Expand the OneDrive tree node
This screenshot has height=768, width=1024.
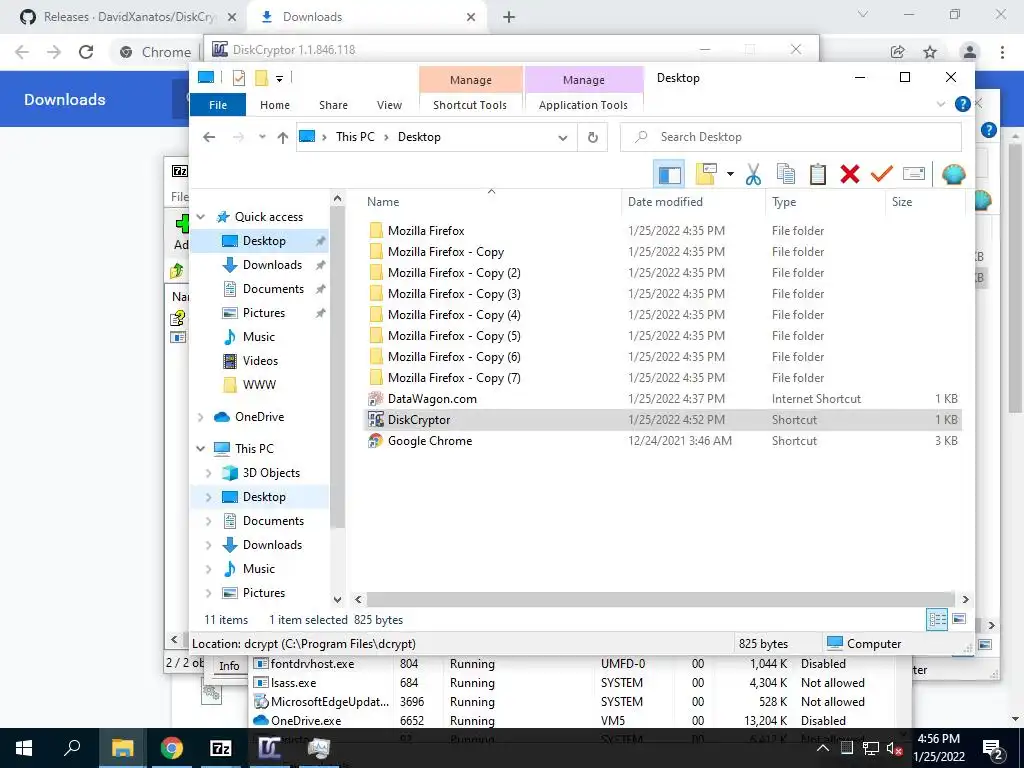pyautogui.click(x=201, y=417)
